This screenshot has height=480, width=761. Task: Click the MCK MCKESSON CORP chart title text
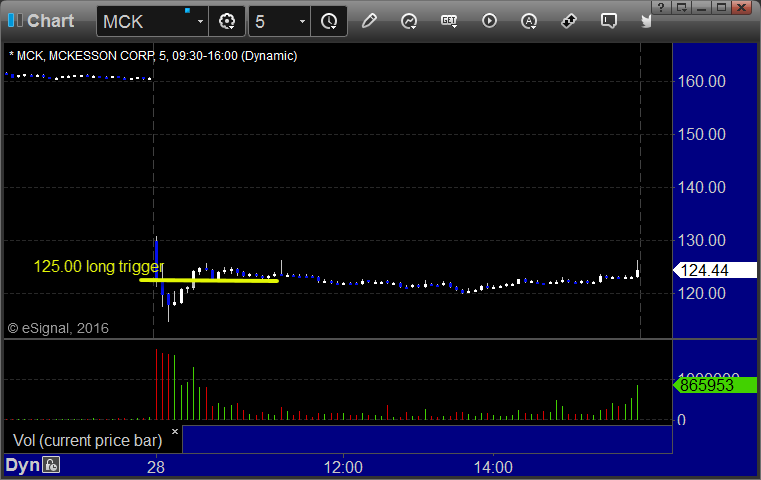pos(153,56)
